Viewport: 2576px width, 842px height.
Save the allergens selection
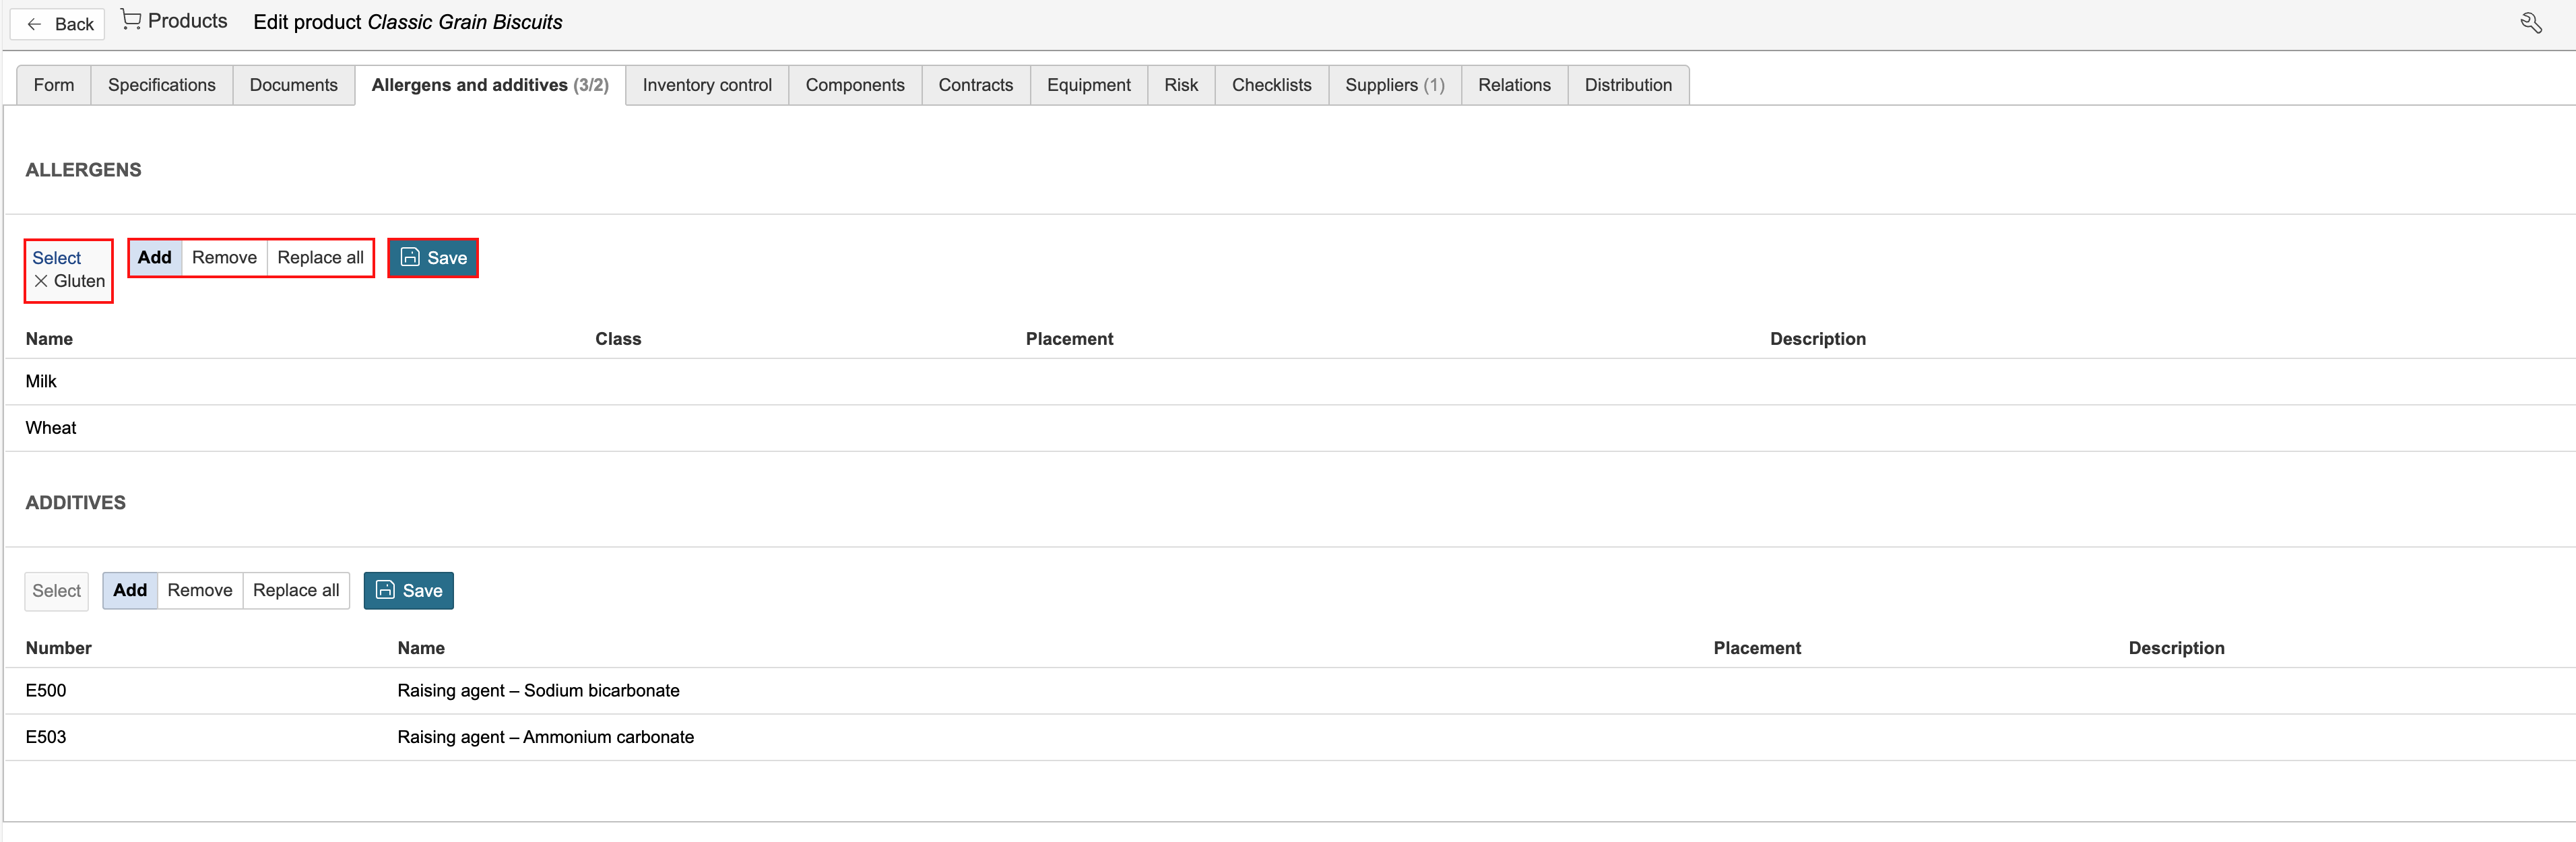pos(433,258)
